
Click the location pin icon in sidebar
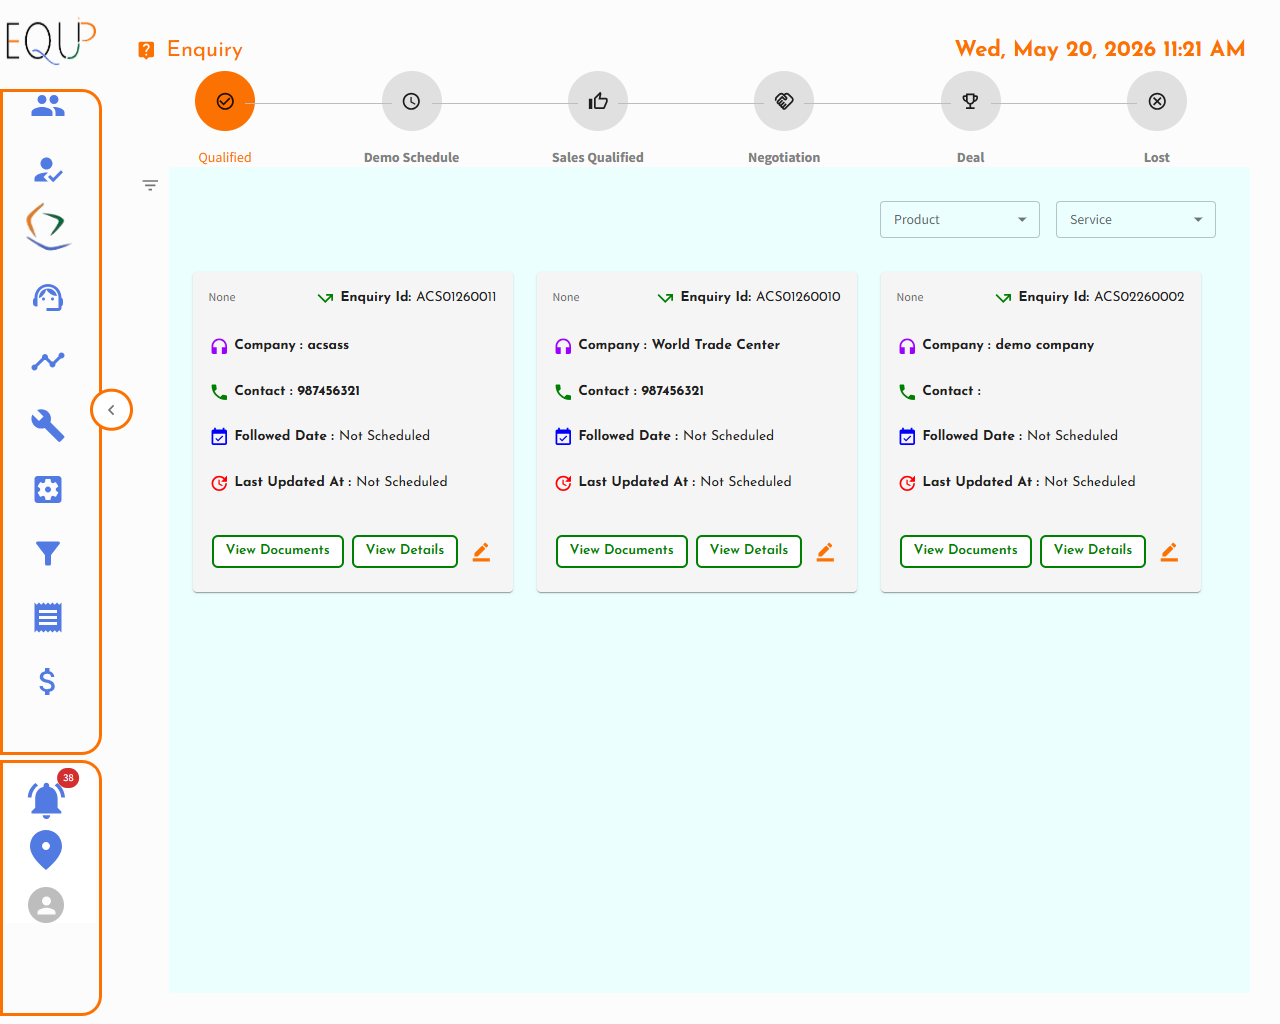46,850
